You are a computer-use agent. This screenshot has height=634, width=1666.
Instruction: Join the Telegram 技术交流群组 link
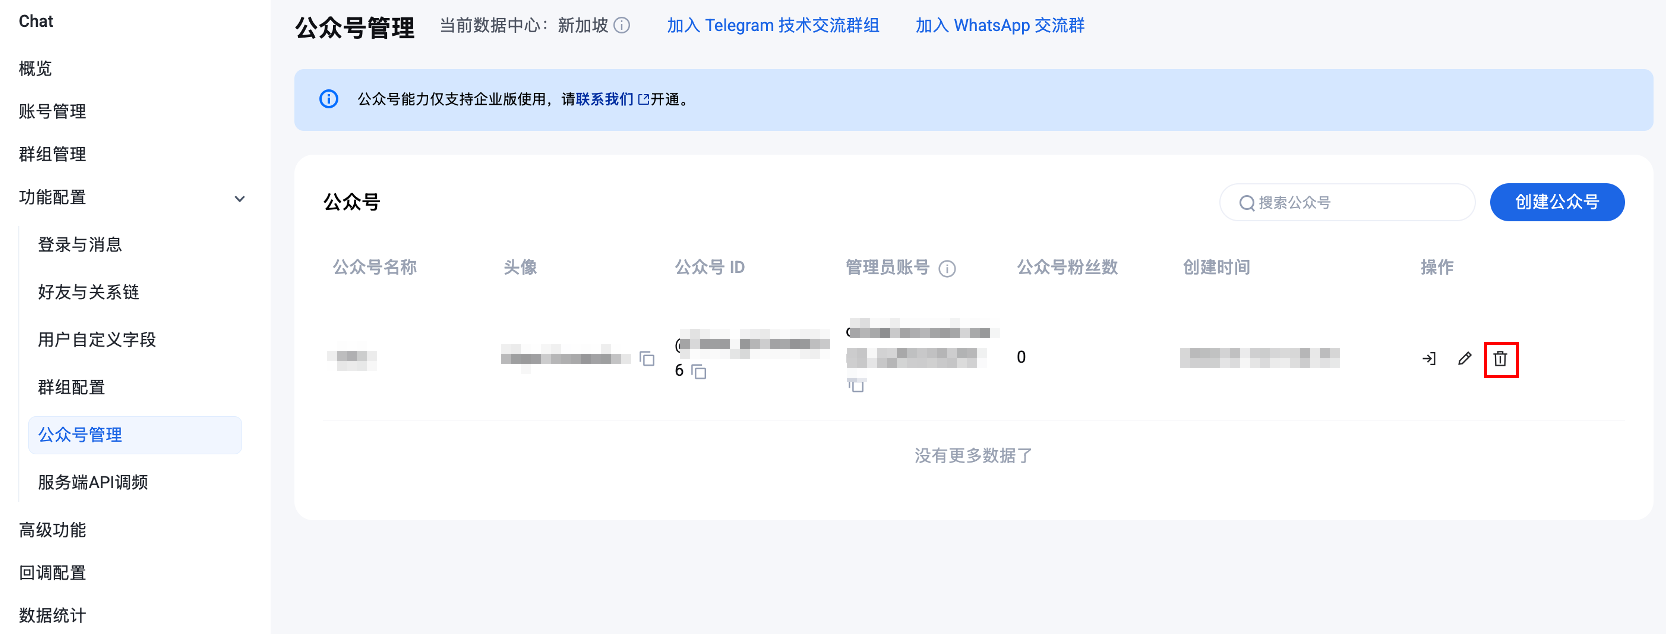(x=773, y=25)
